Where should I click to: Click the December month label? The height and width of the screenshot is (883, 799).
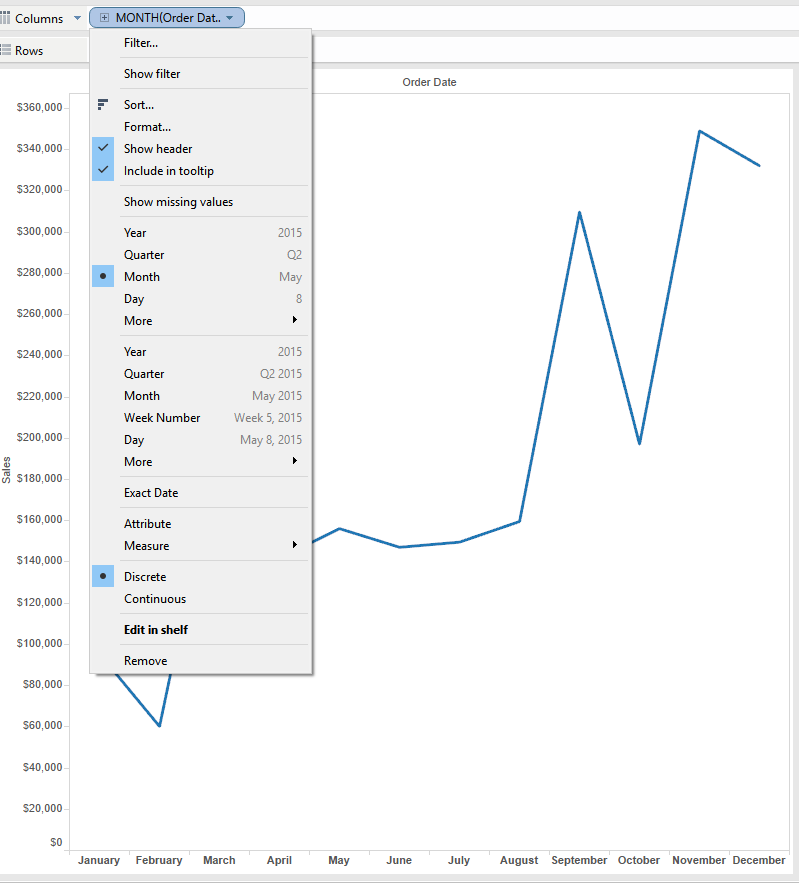pyautogui.click(x=758, y=860)
